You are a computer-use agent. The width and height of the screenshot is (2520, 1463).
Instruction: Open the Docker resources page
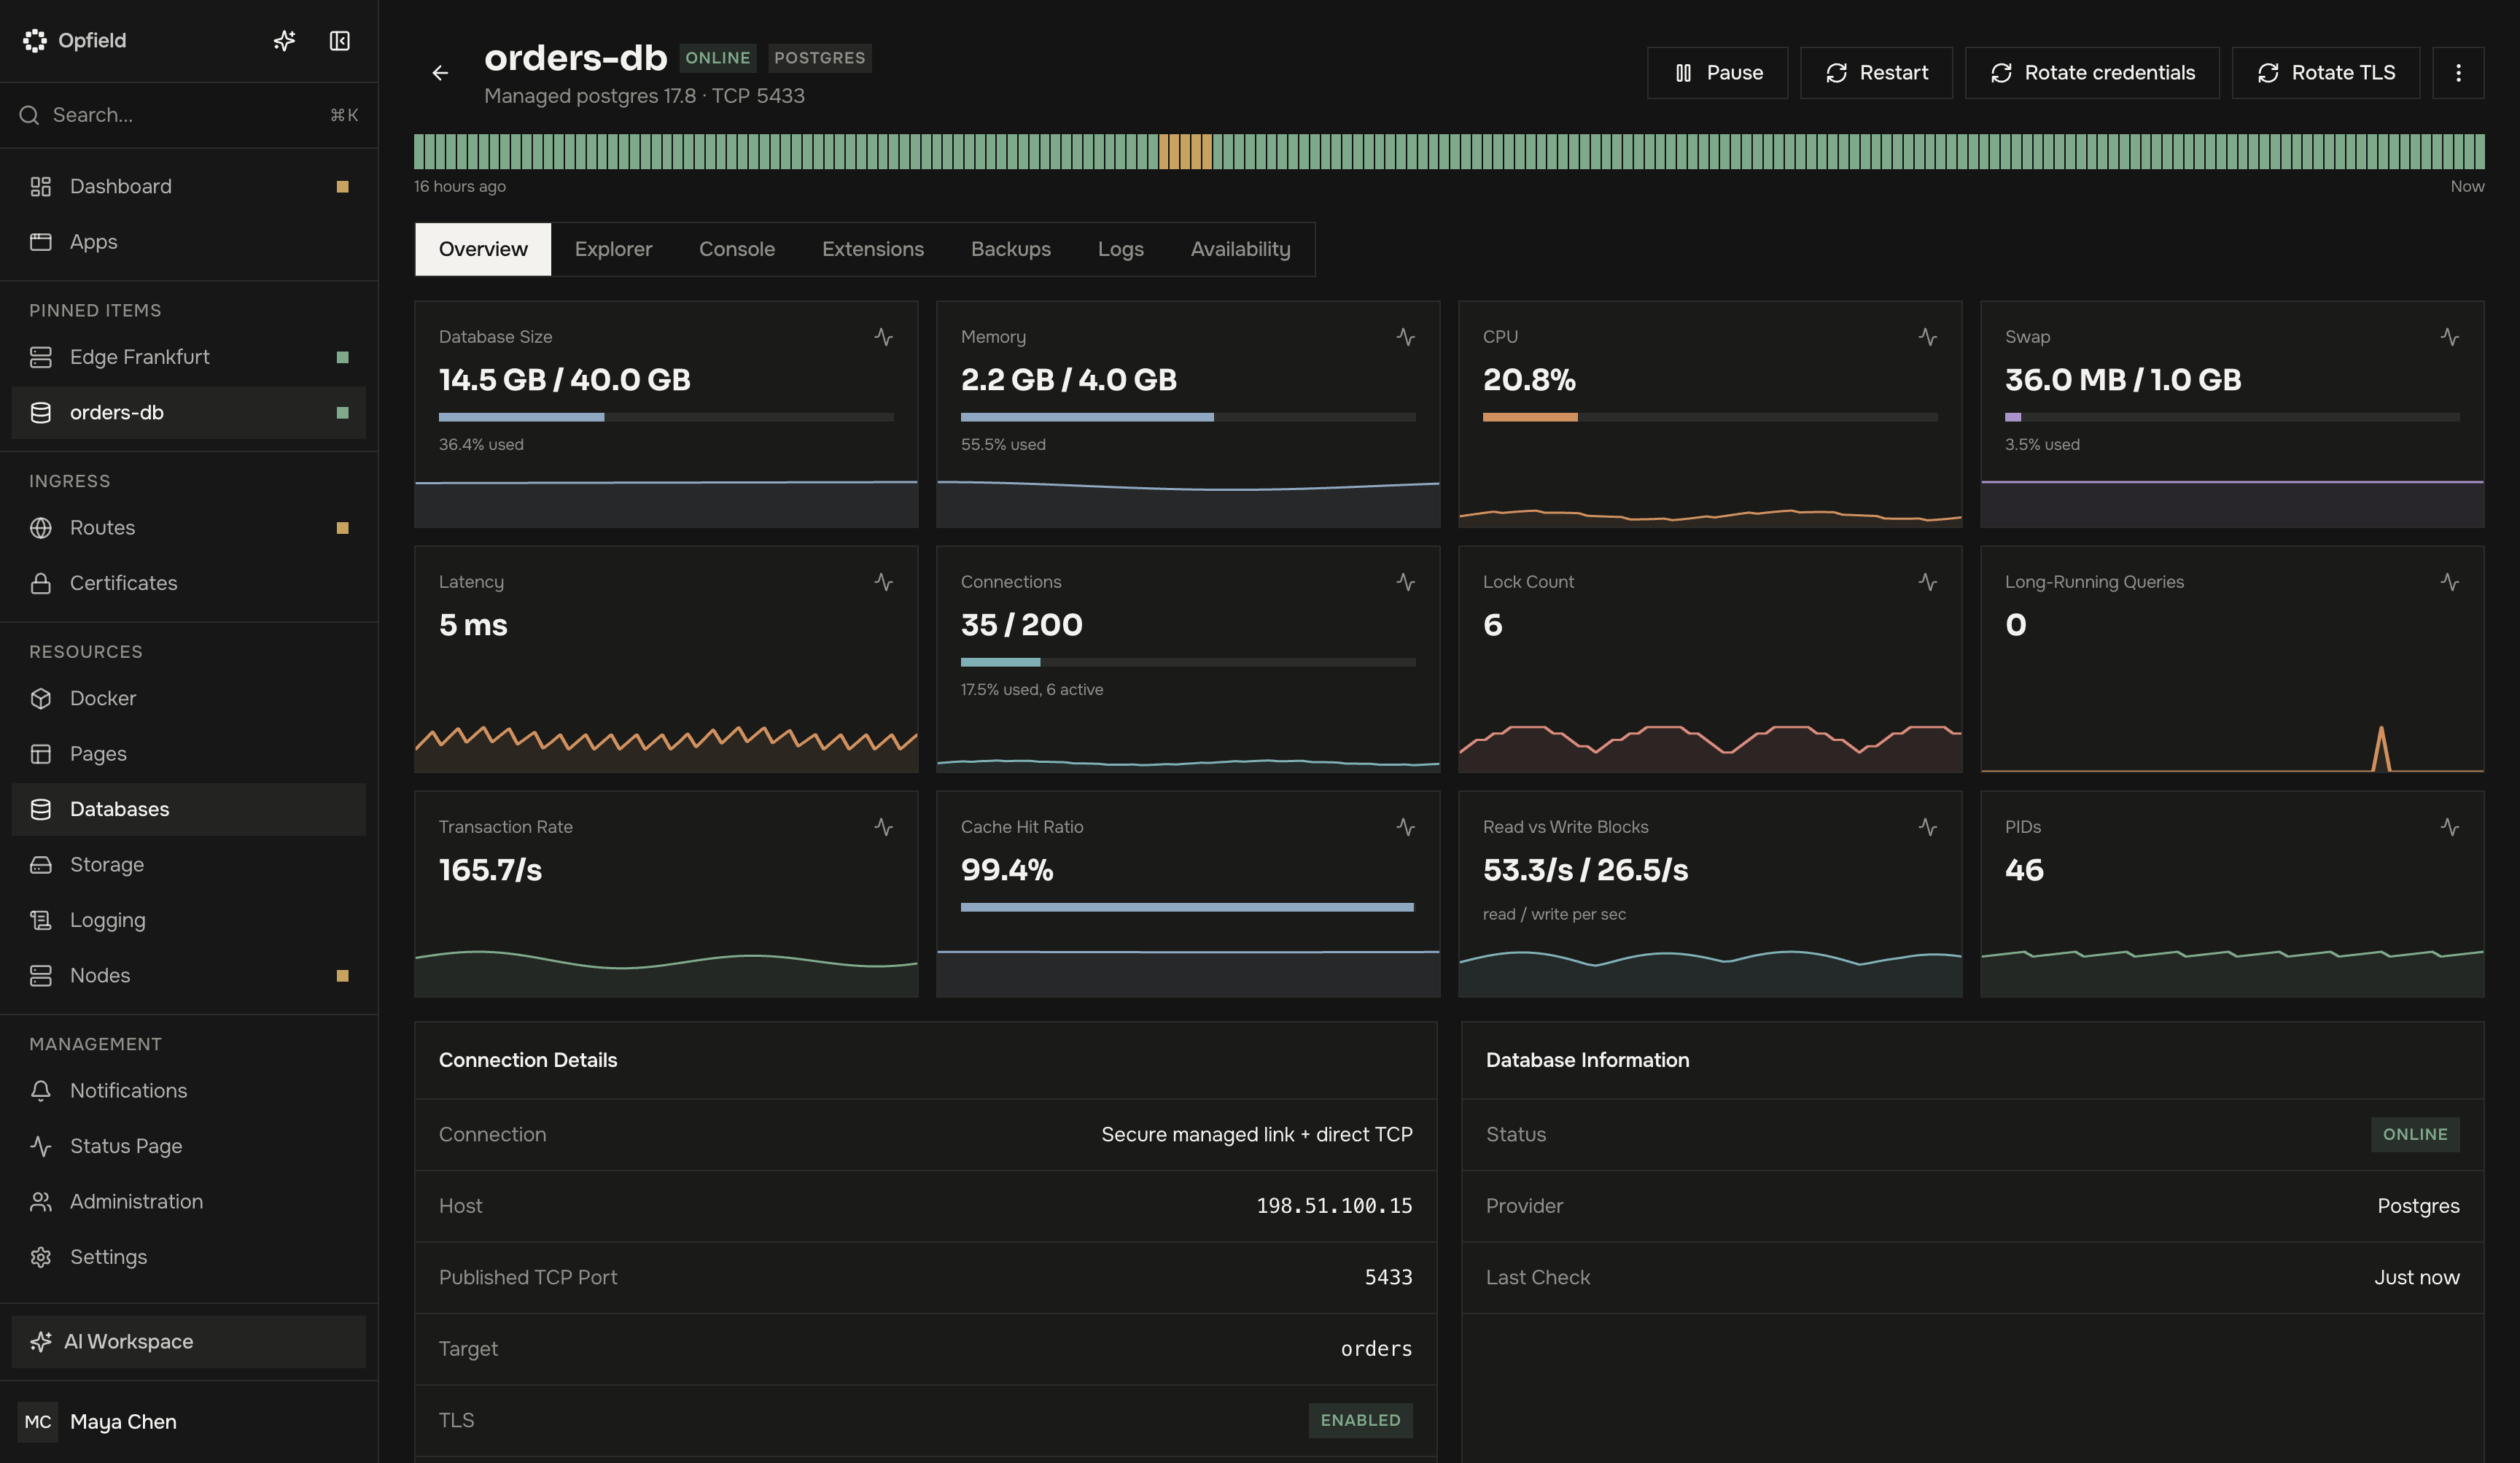[x=188, y=698]
